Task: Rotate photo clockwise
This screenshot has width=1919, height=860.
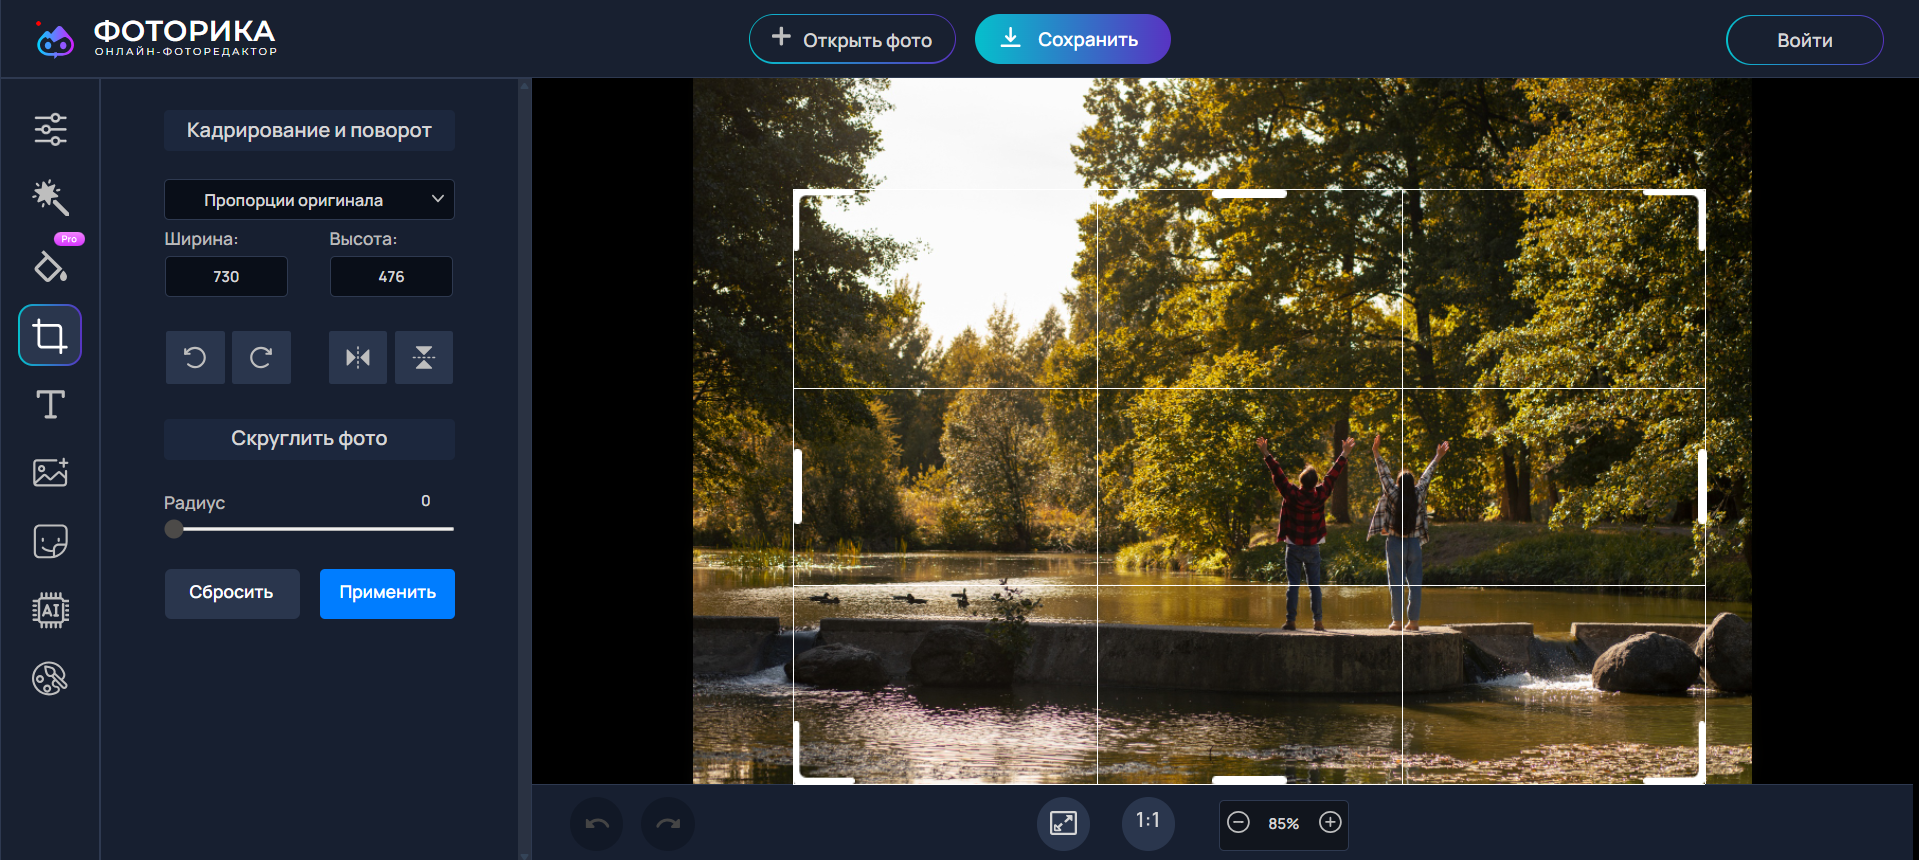Action: click(x=261, y=357)
